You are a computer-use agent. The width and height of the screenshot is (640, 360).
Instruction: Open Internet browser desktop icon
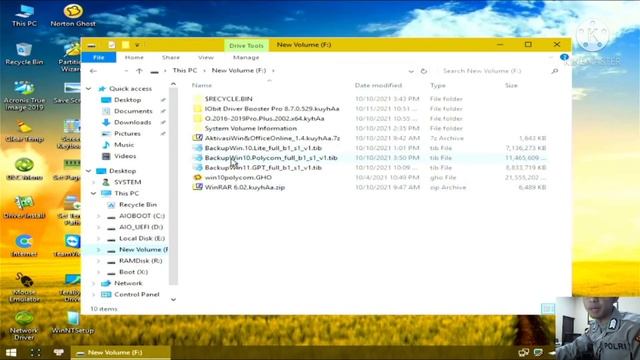click(24, 246)
